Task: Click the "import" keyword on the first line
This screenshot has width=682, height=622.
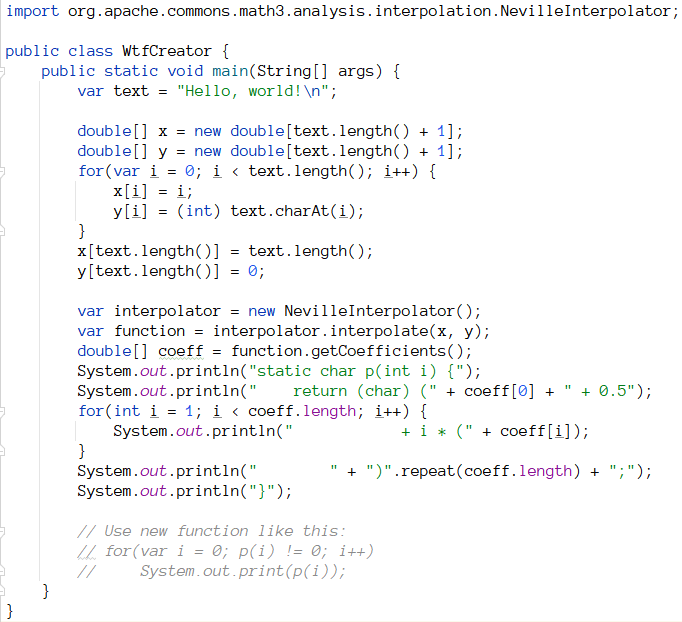Action: pyautogui.click(x=32, y=11)
